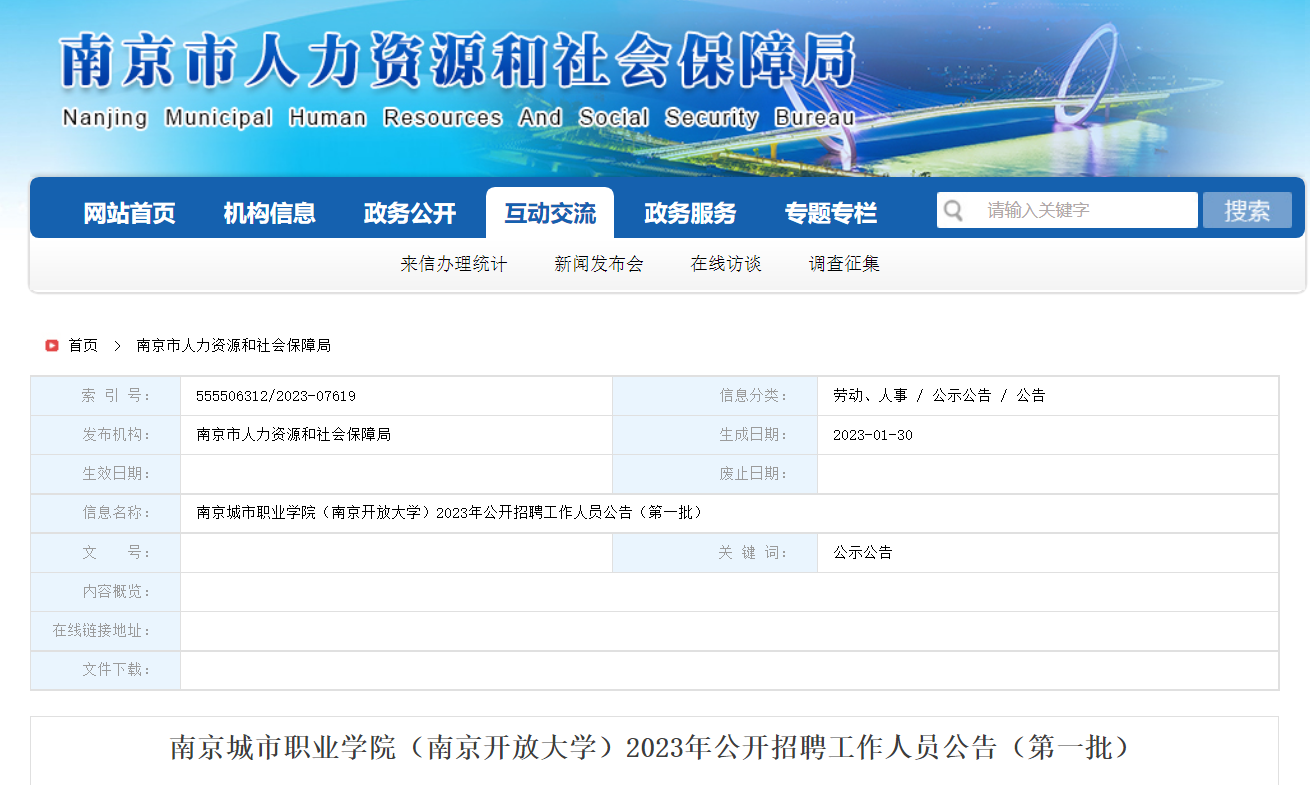Click the red home breadcrumb icon
This screenshot has height=785, width=1310.
[x=52, y=345]
